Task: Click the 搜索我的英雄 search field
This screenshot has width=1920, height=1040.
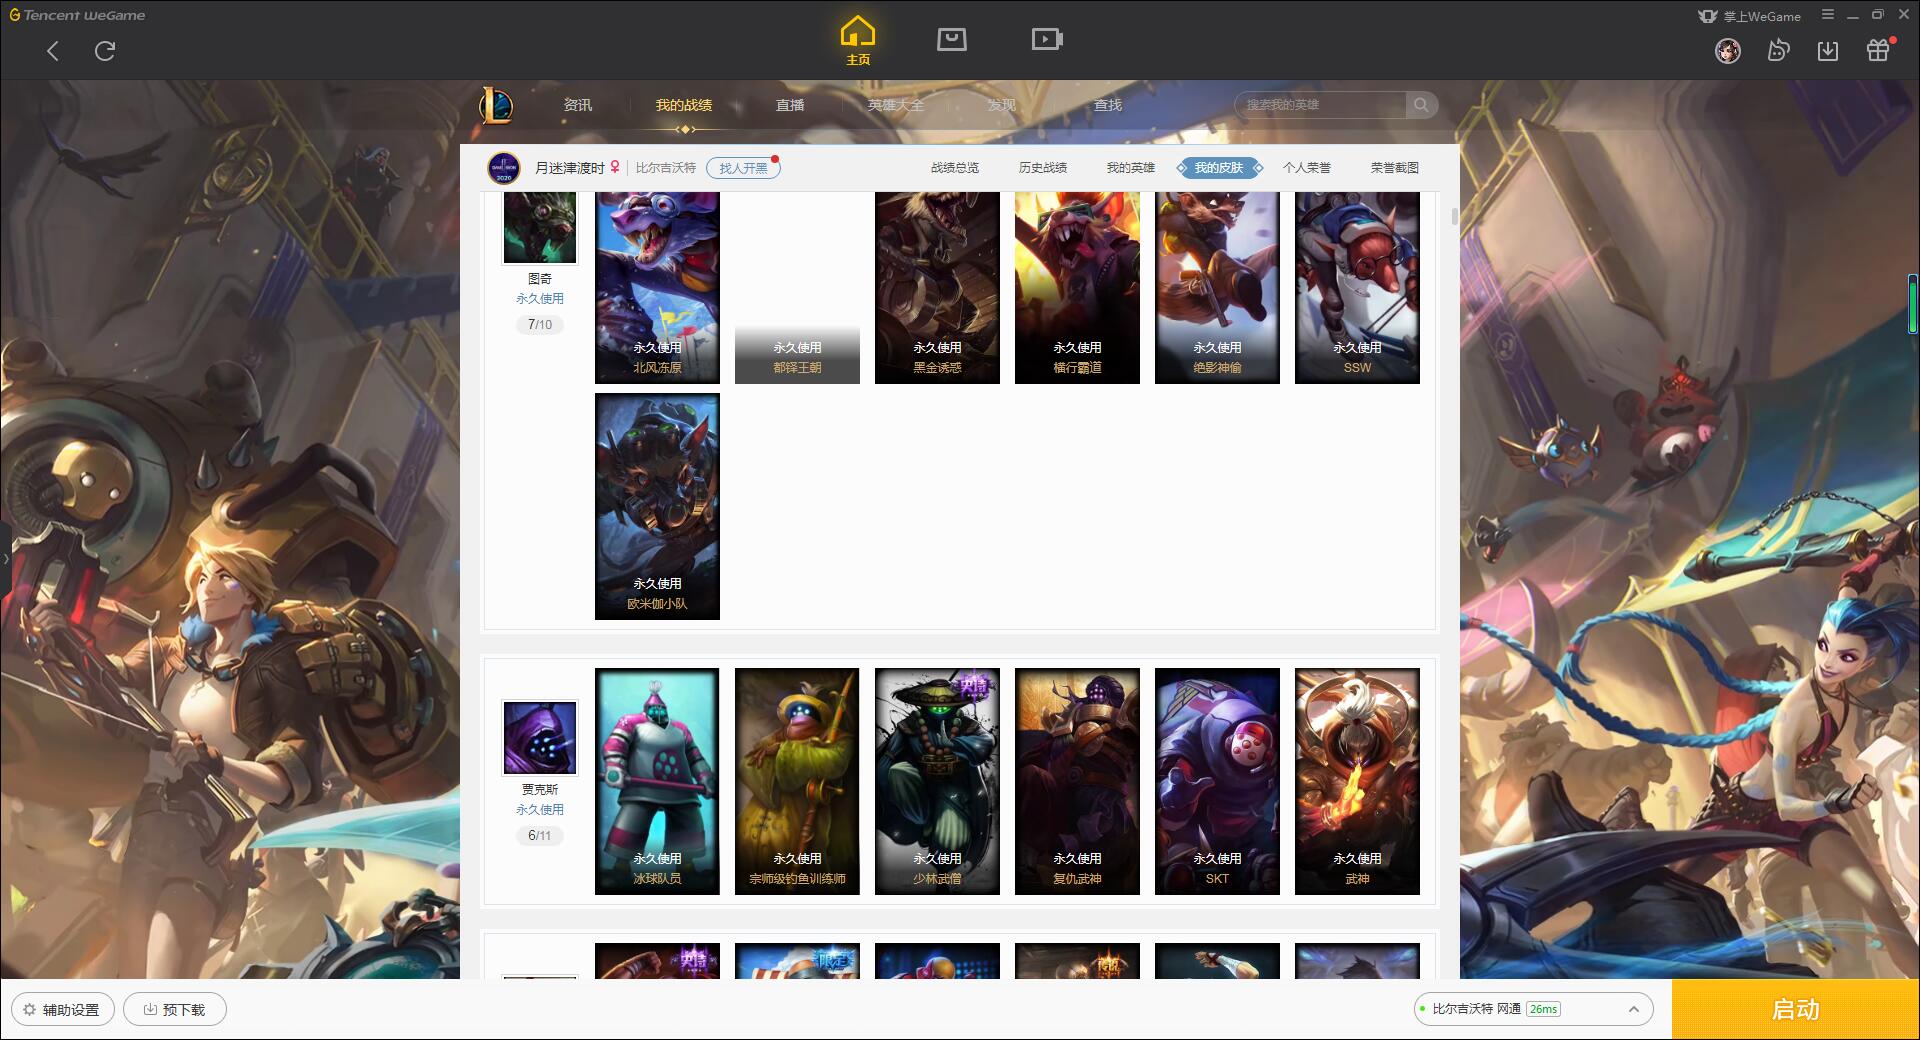Action: pyautogui.click(x=1320, y=105)
